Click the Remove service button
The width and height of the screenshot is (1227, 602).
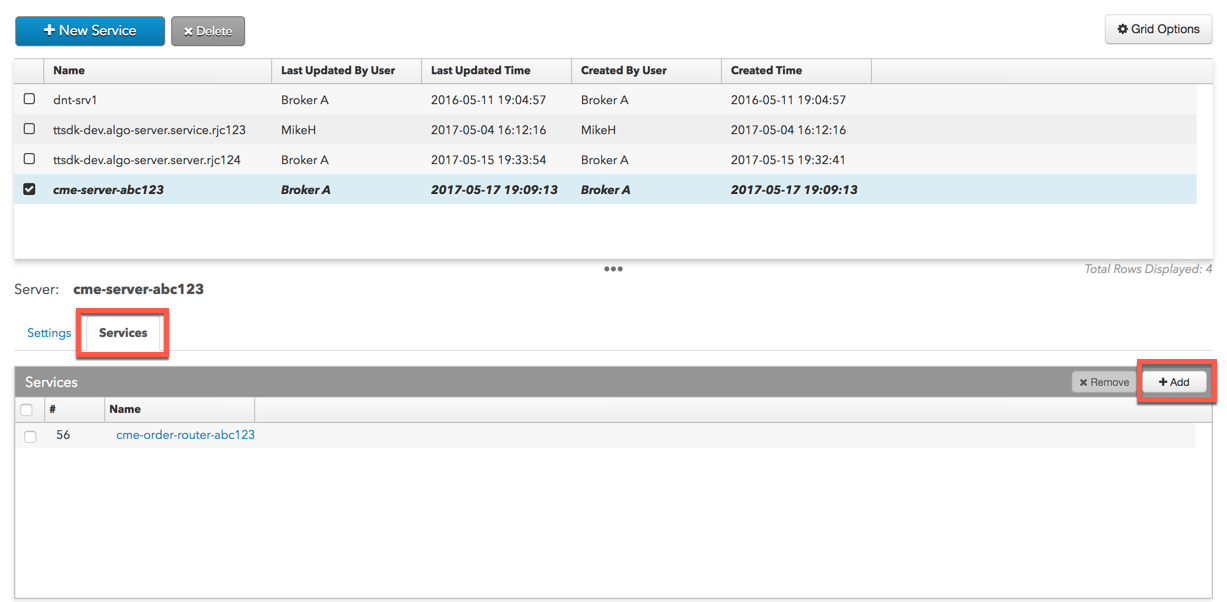[1104, 382]
